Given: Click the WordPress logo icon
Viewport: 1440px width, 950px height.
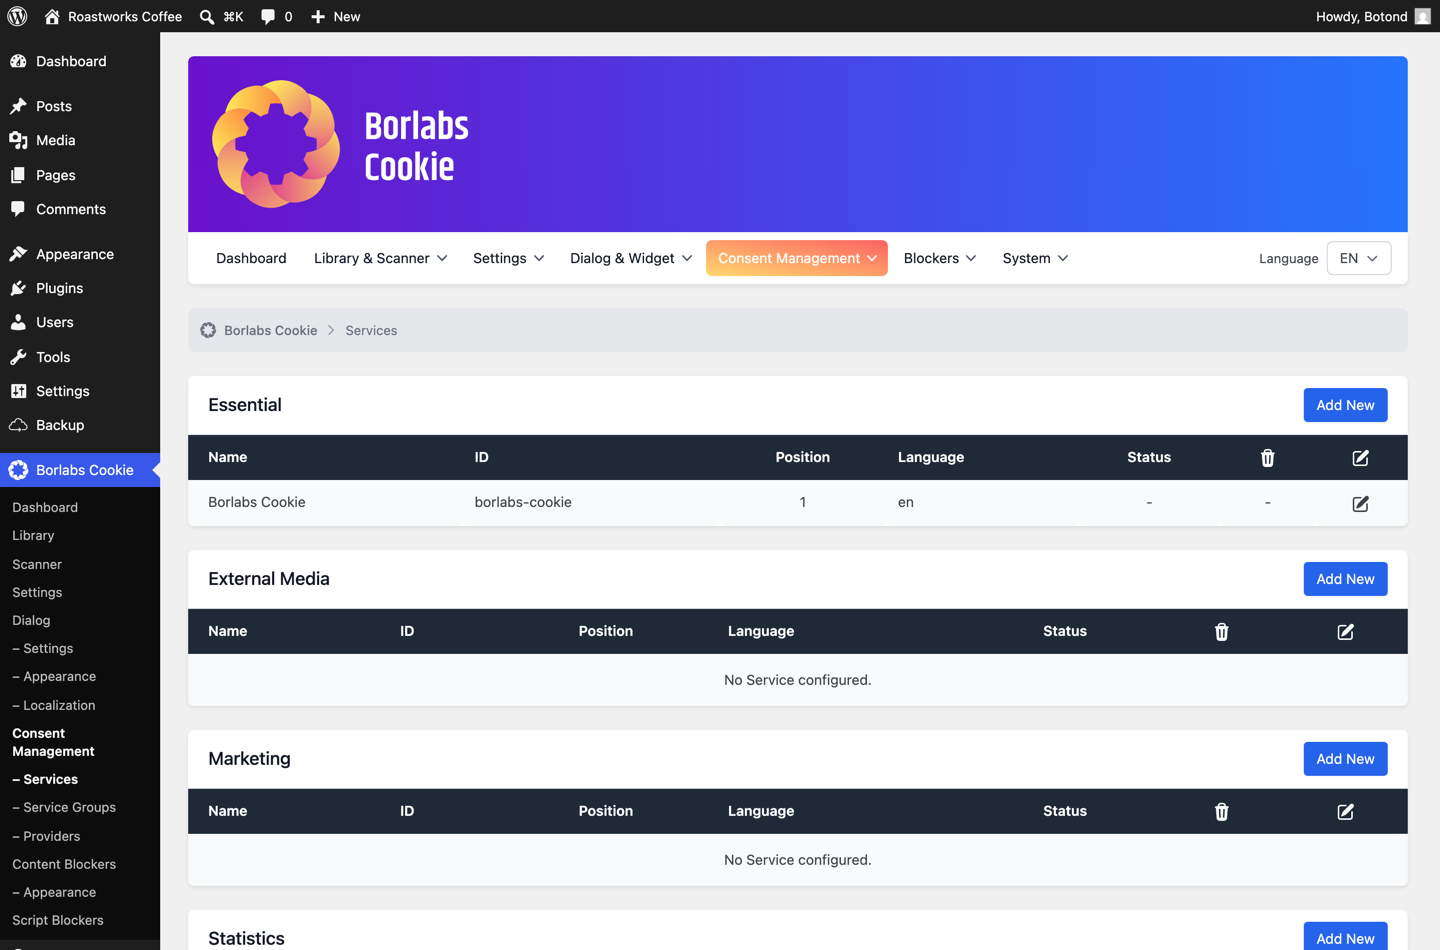Looking at the screenshot, I should pyautogui.click(x=17, y=16).
